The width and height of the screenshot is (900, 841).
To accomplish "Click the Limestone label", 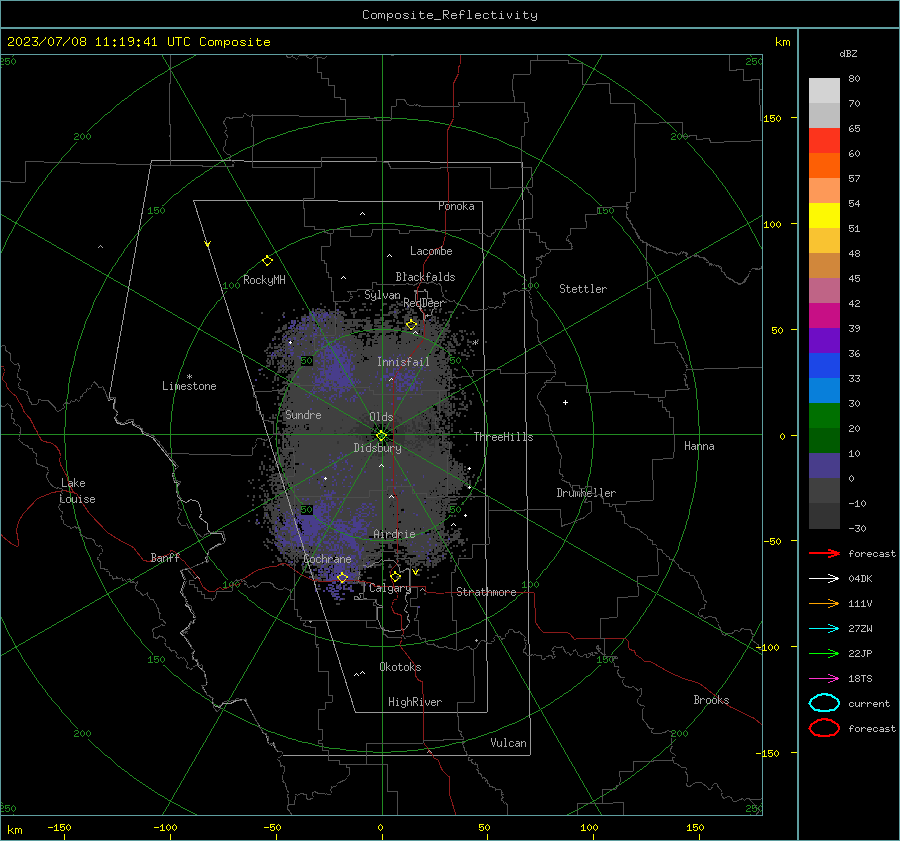I will click(x=189, y=386).
